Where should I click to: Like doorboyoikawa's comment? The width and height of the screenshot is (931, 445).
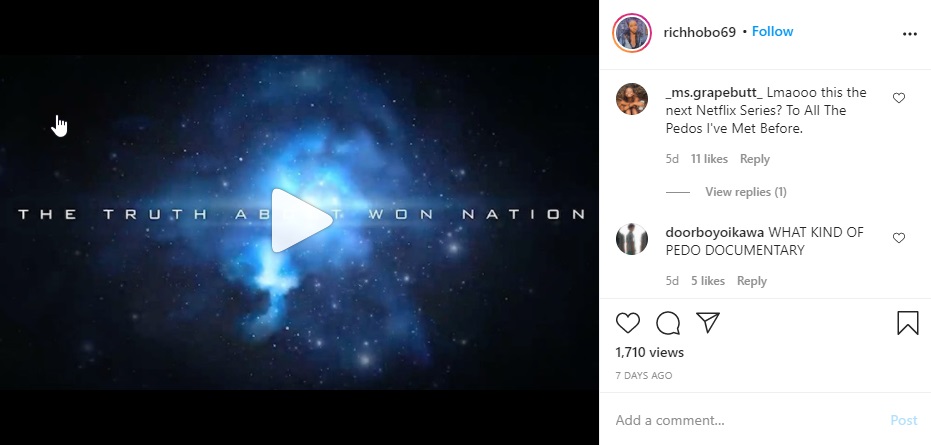899,238
